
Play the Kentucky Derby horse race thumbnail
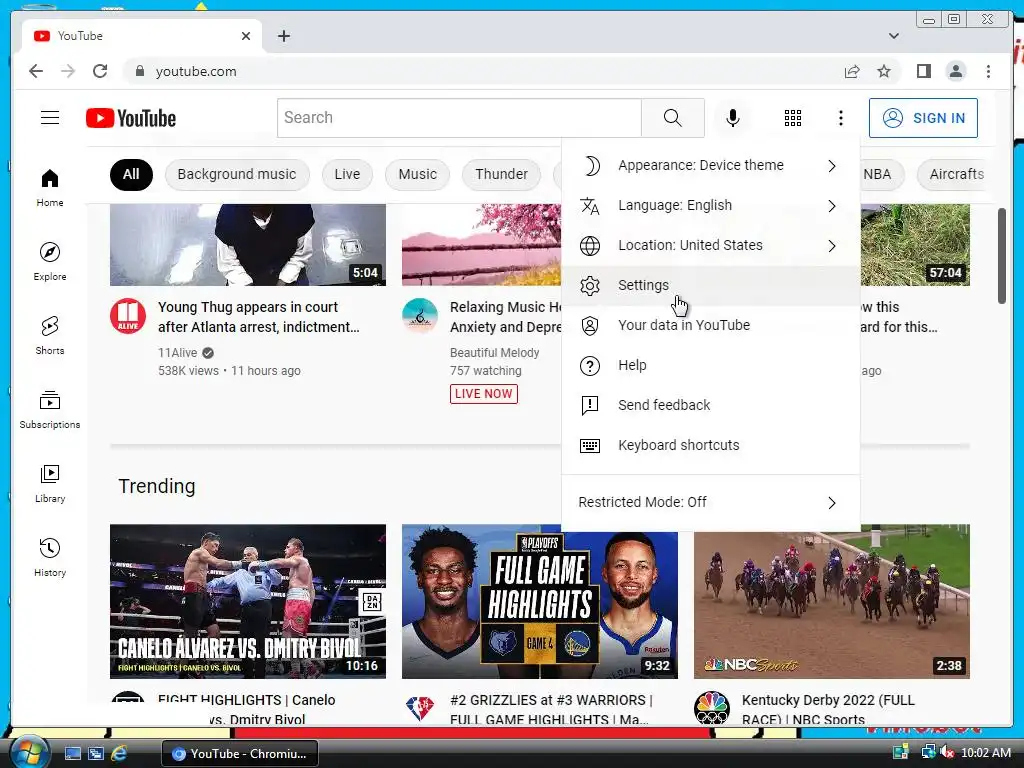(831, 601)
